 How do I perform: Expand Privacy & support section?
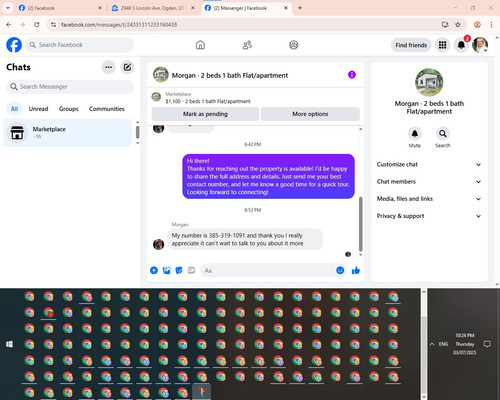pyautogui.click(x=429, y=216)
